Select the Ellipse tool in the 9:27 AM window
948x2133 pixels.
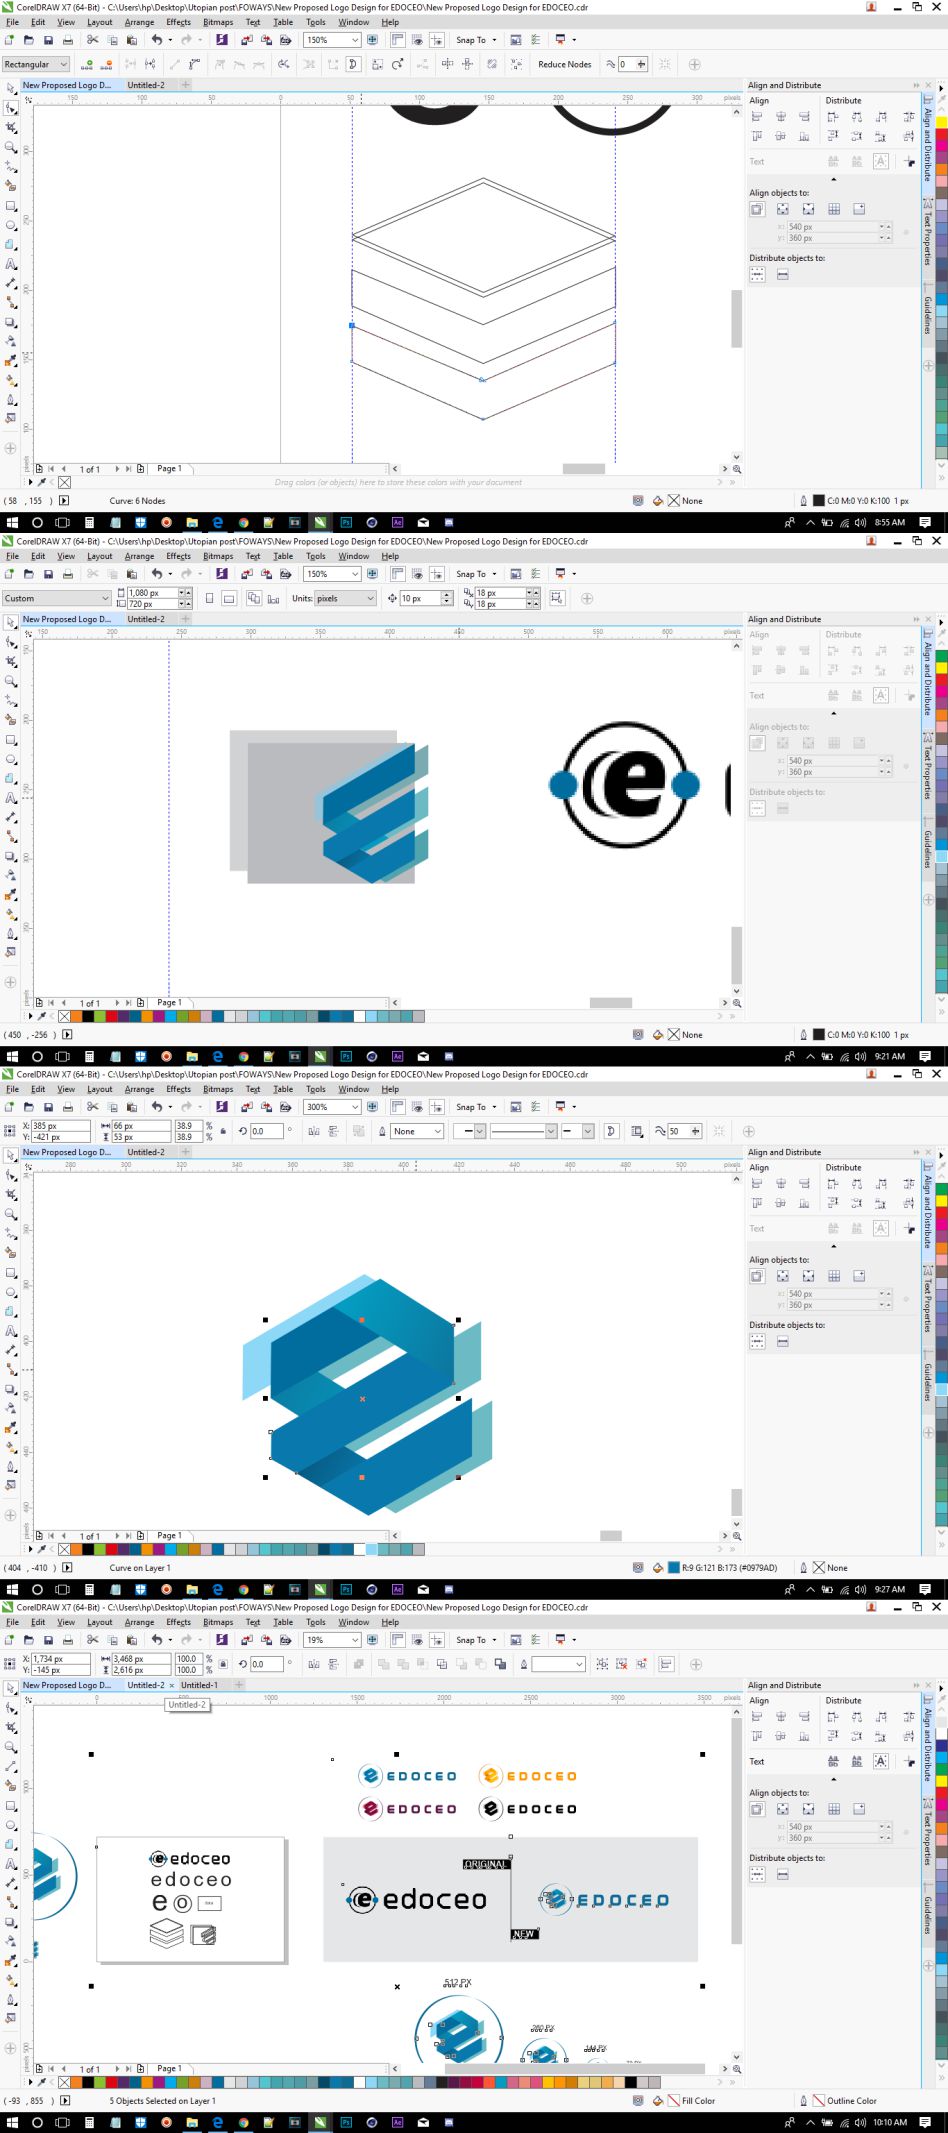(x=11, y=1292)
